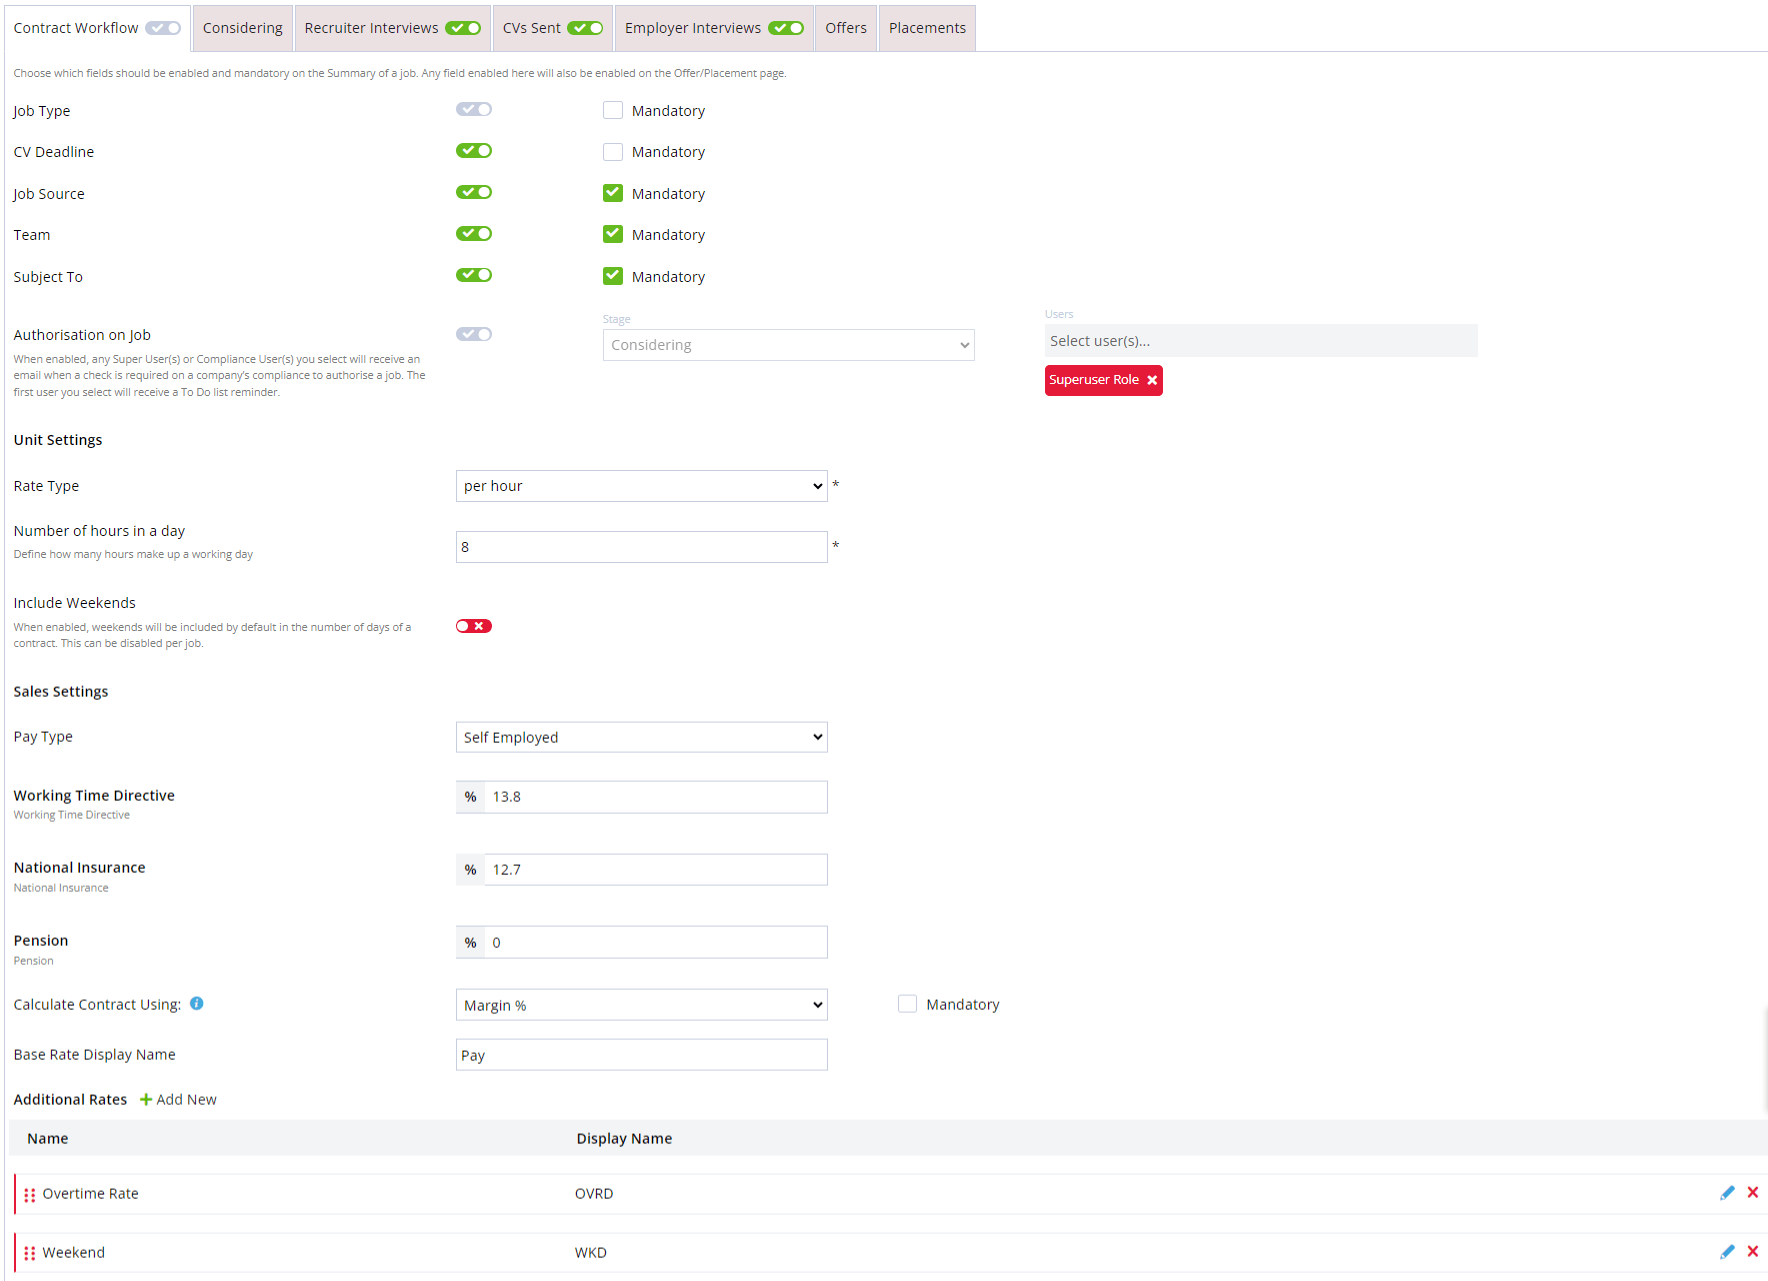This screenshot has width=1768, height=1281.
Task: Open the Pay Type dropdown showing Self Employed
Action: 641,736
